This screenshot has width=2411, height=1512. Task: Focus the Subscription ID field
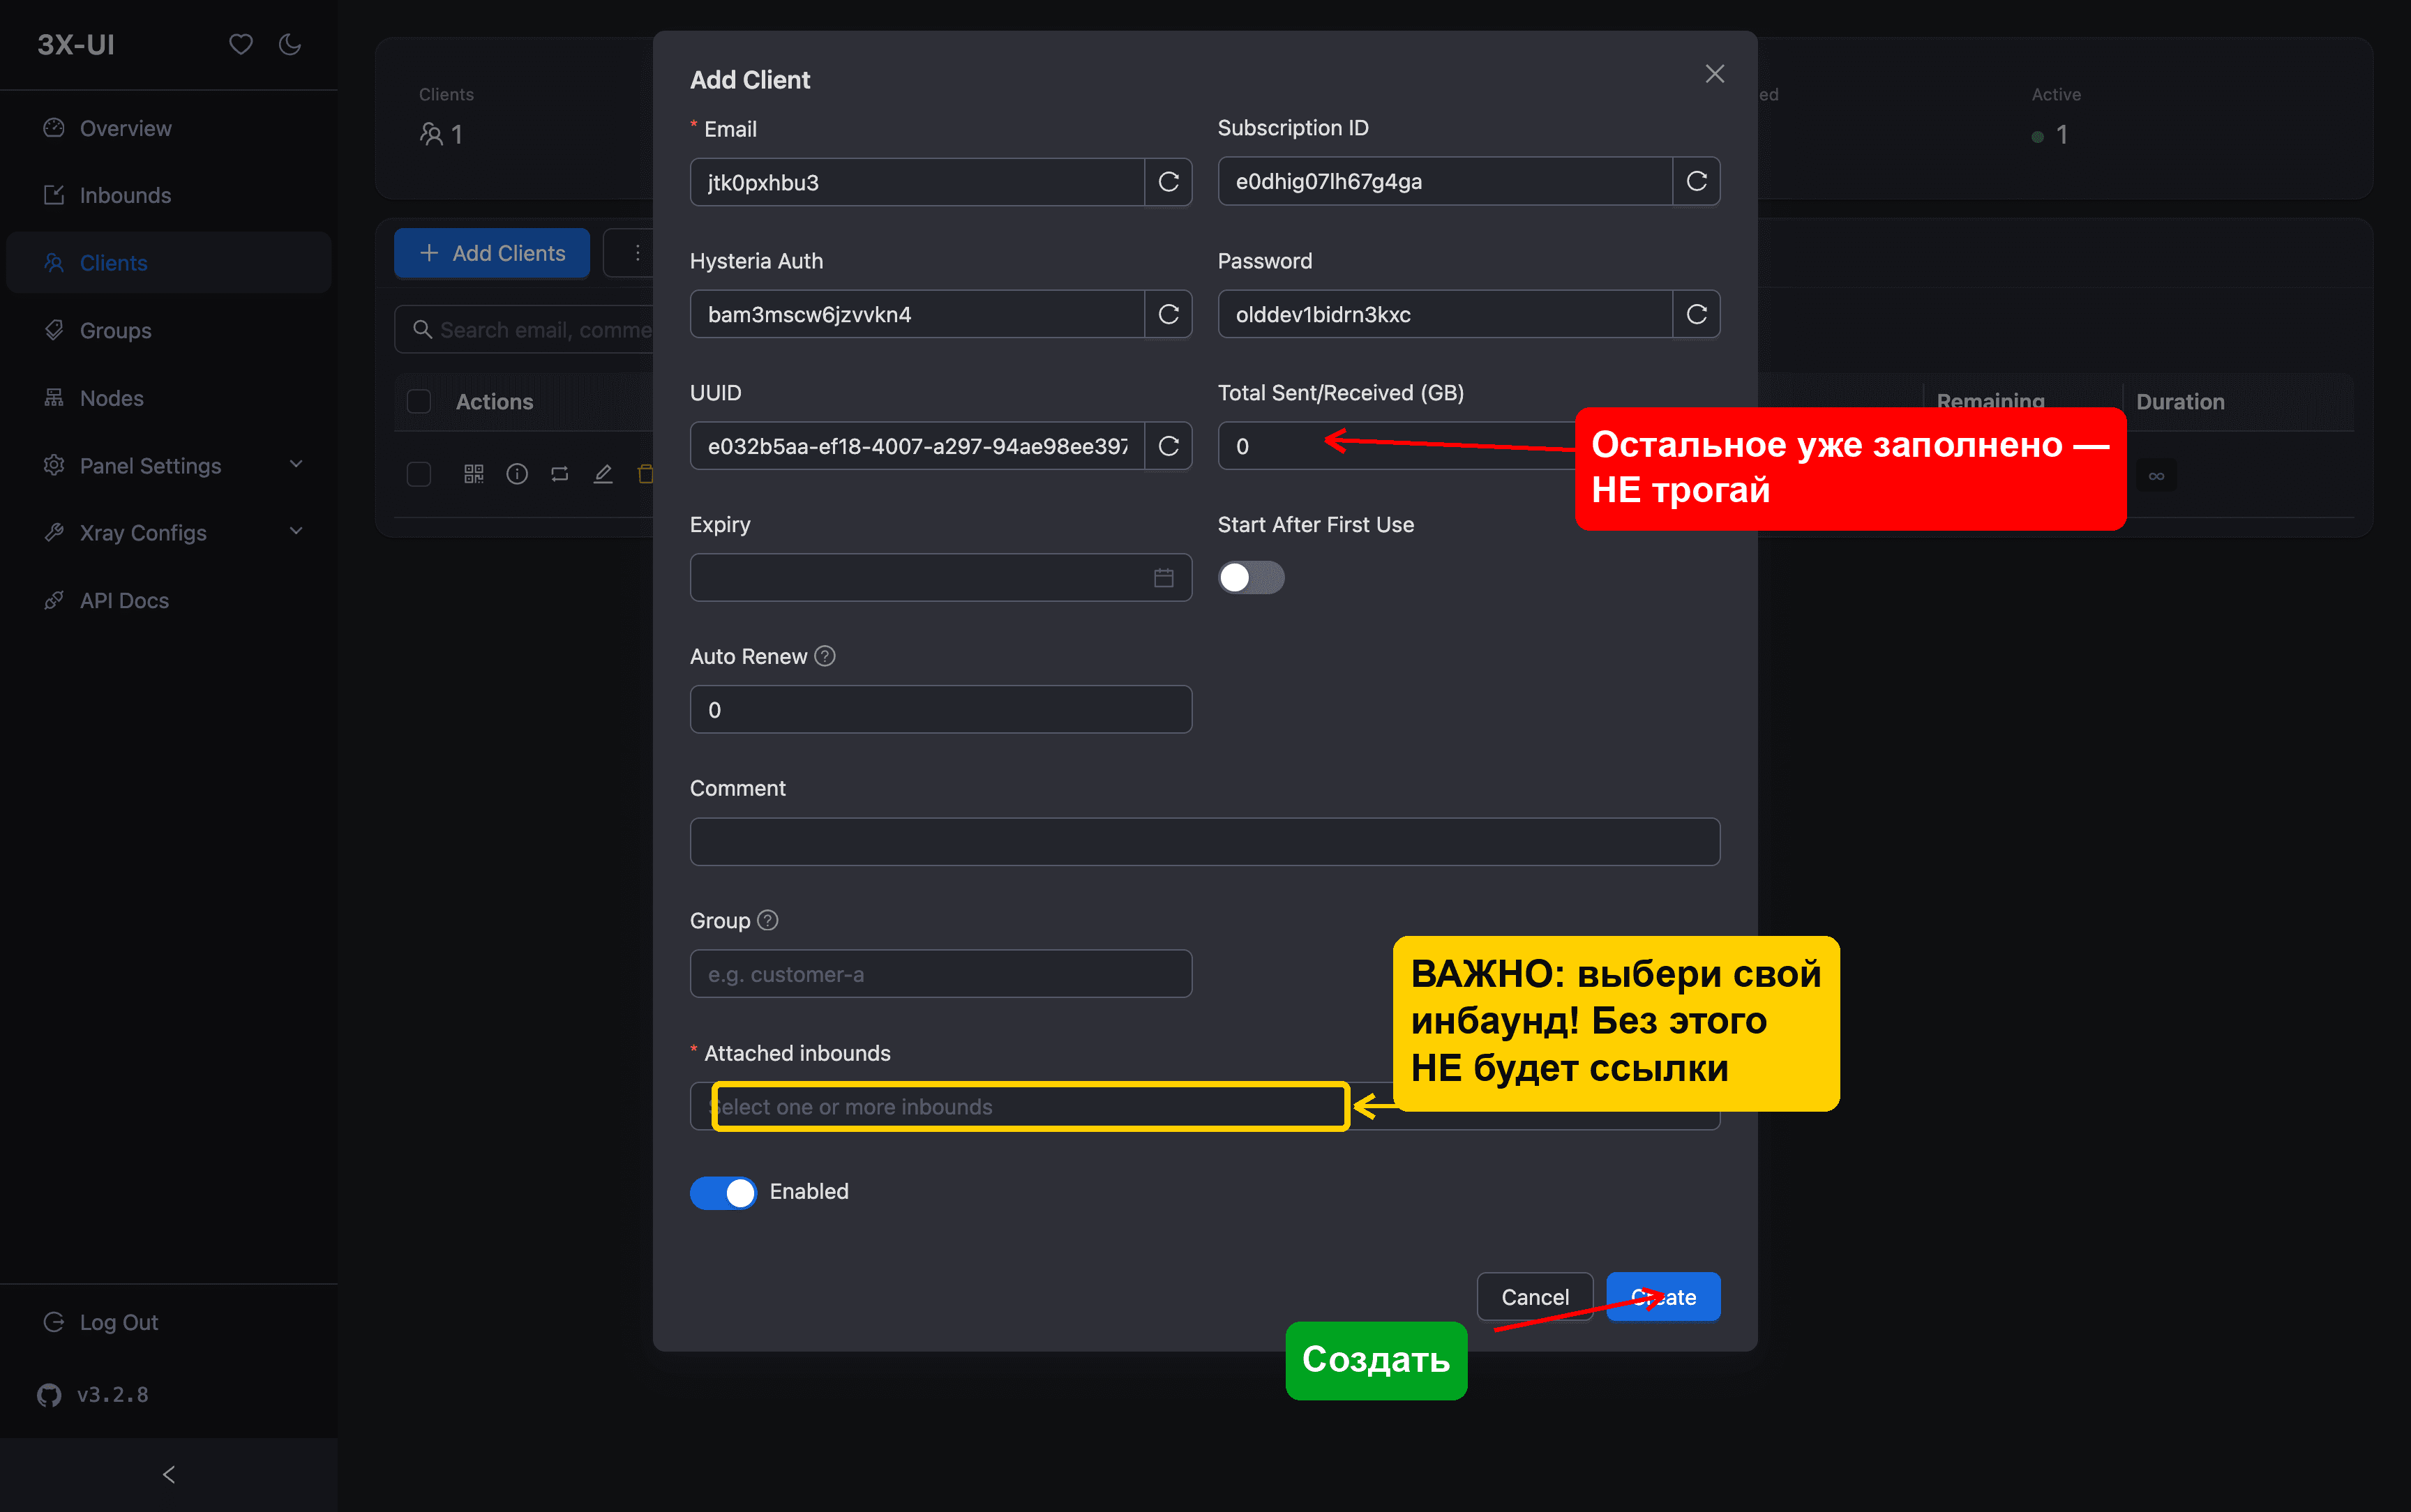[1445, 181]
